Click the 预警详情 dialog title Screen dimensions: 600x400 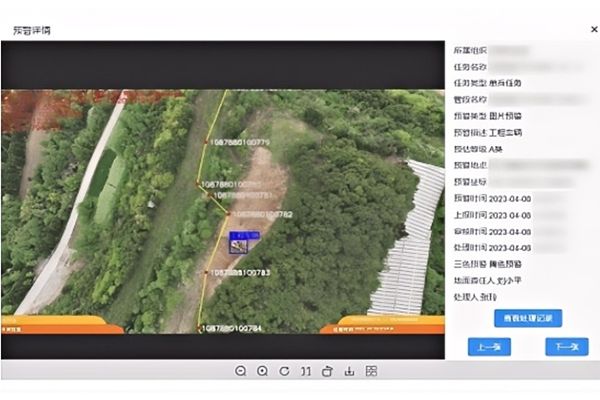click(31, 30)
